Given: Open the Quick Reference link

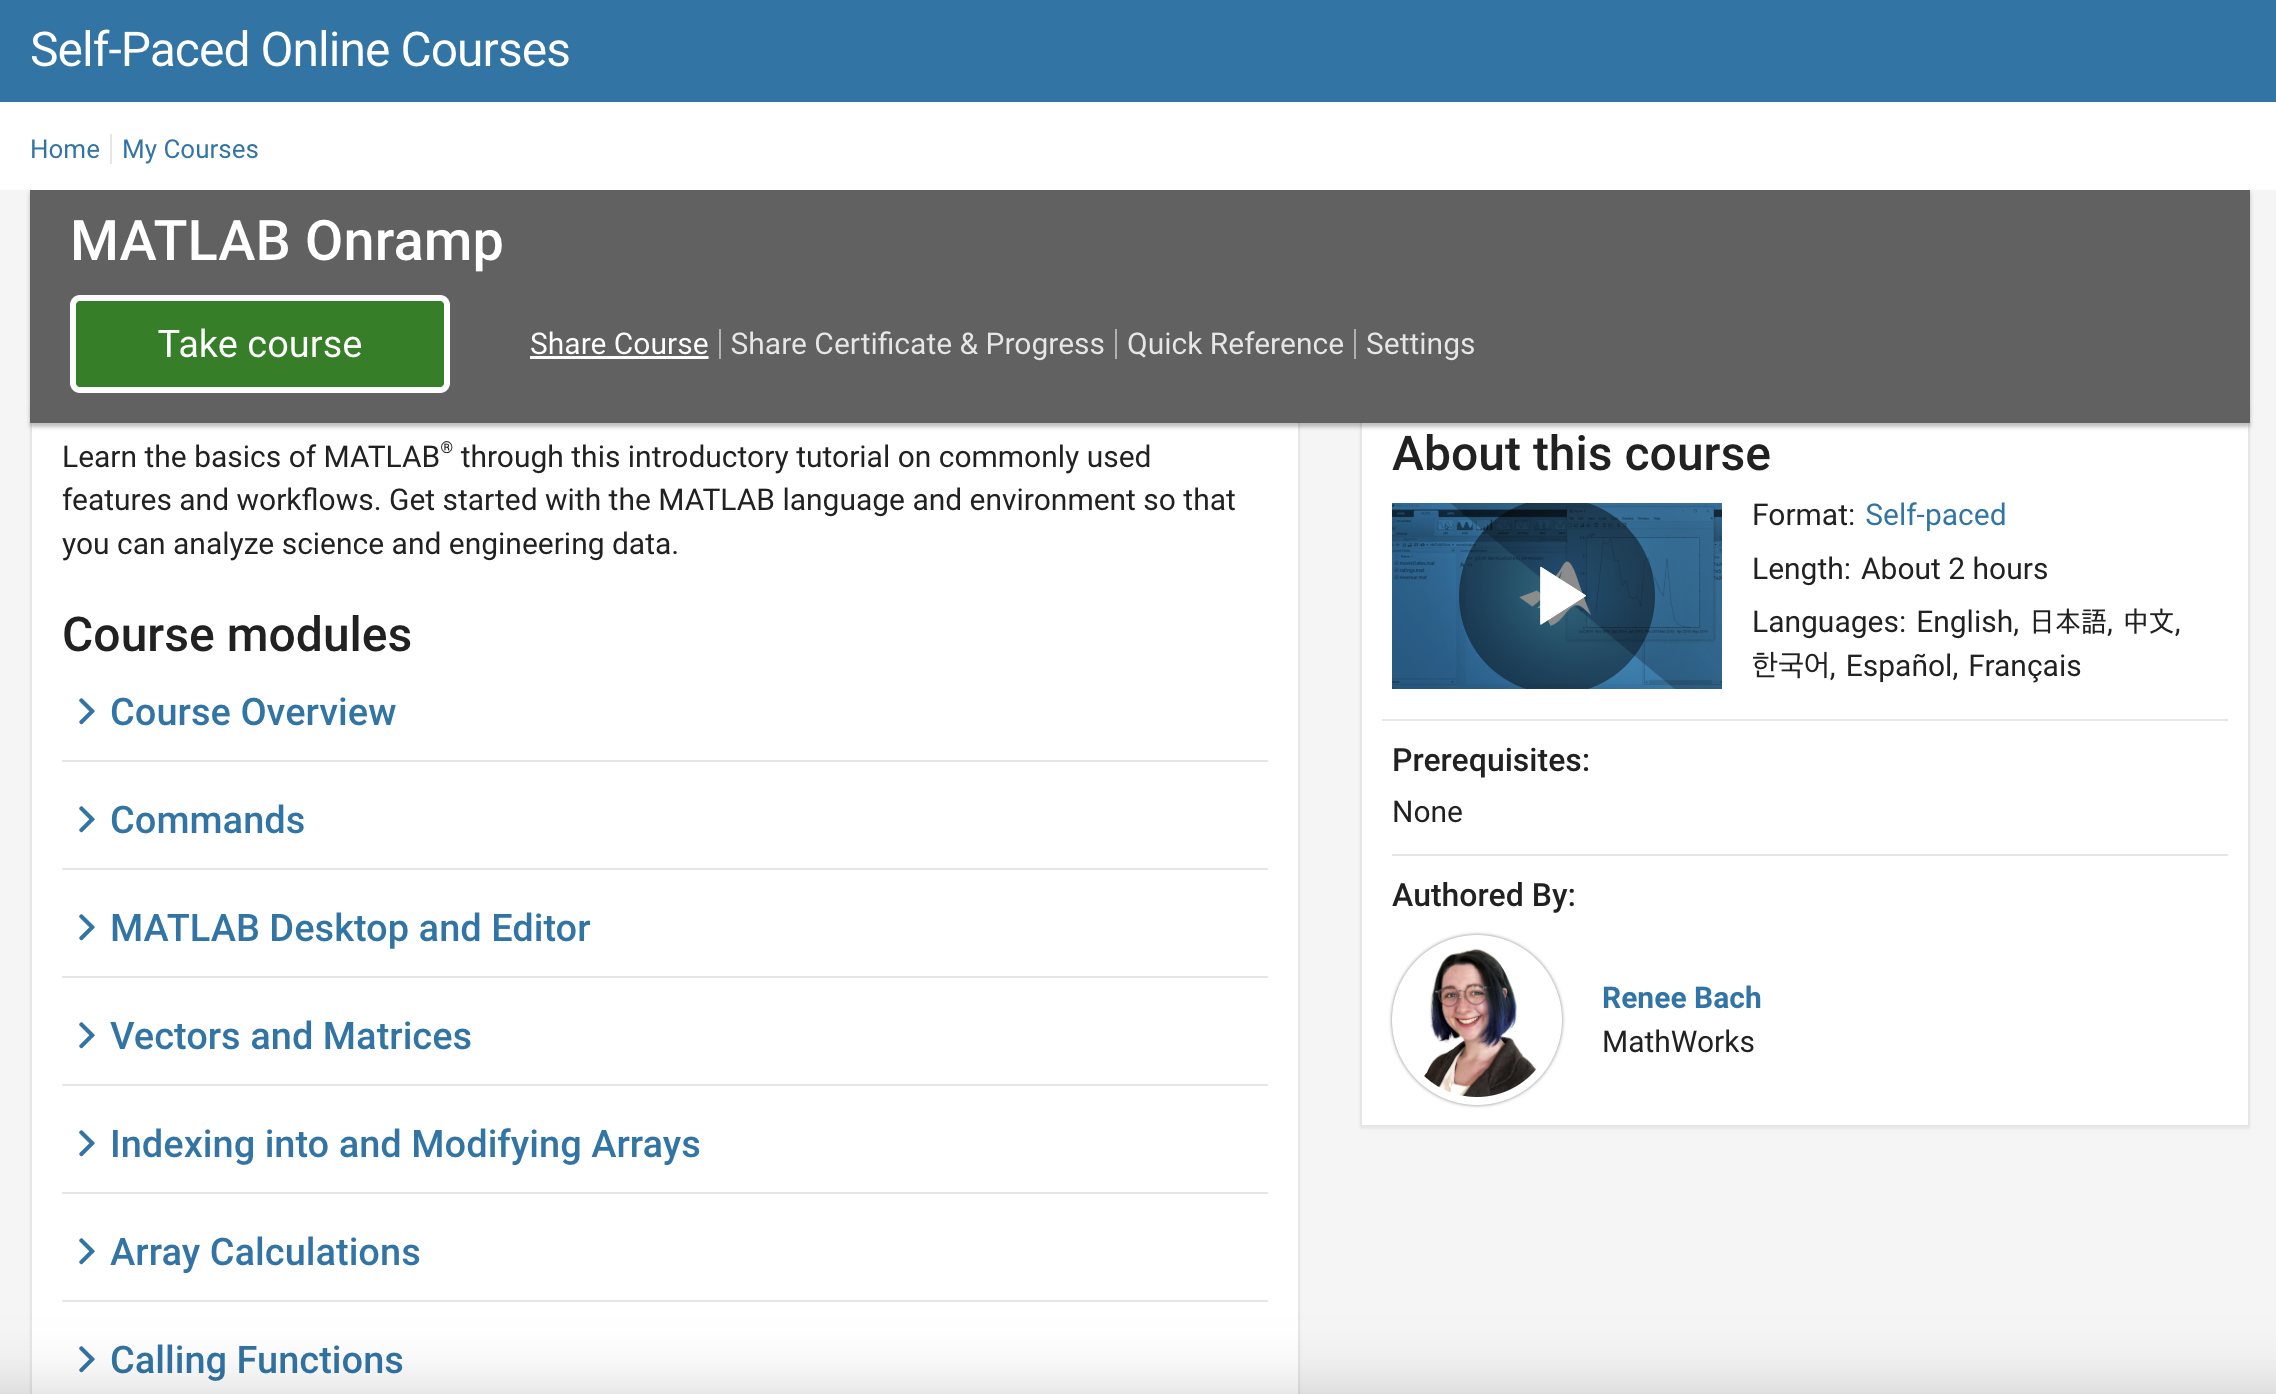Looking at the screenshot, I should pos(1235,344).
